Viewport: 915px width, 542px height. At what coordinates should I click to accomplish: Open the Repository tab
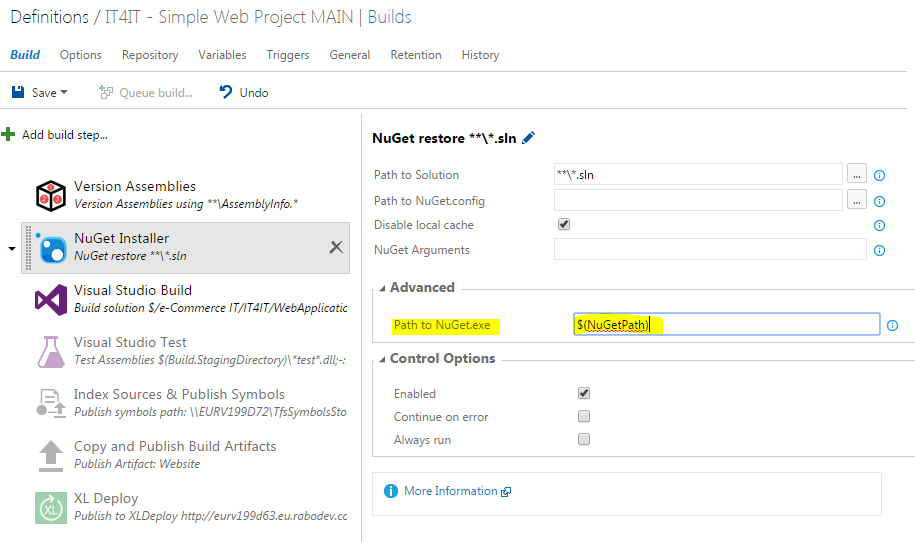click(150, 55)
